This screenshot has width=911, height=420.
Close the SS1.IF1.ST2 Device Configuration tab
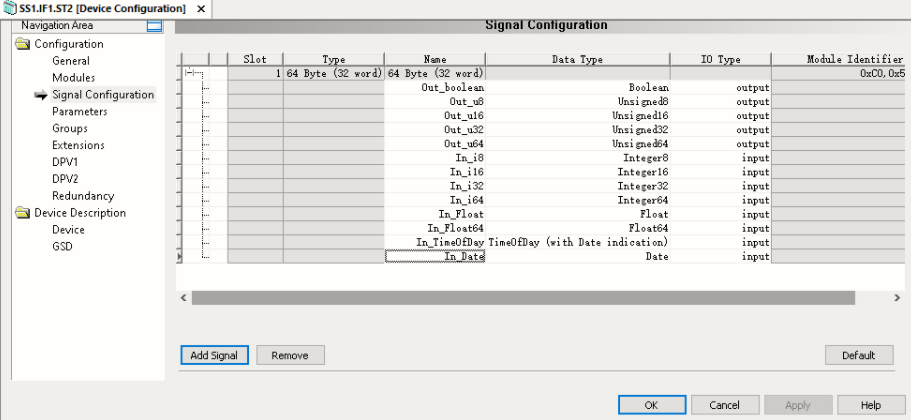pos(201,9)
